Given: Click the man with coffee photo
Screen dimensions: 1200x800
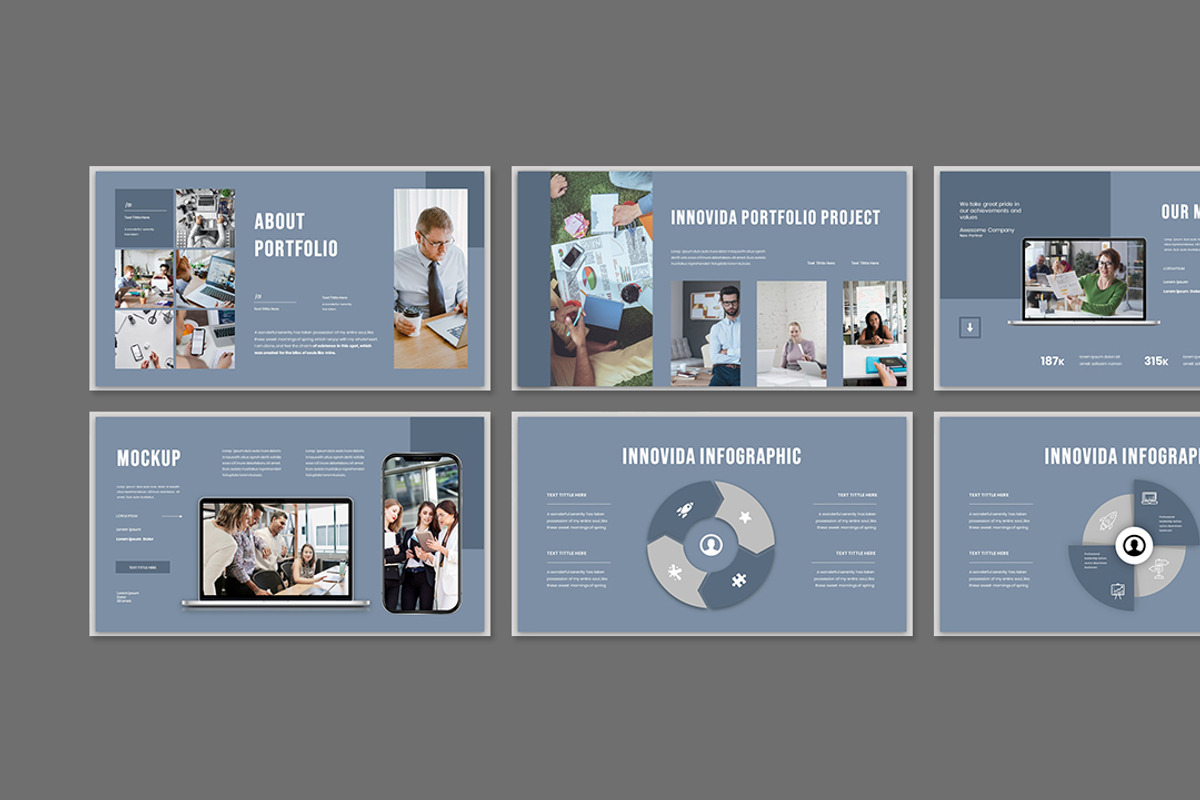Looking at the screenshot, I should pyautogui.click(x=430, y=278).
